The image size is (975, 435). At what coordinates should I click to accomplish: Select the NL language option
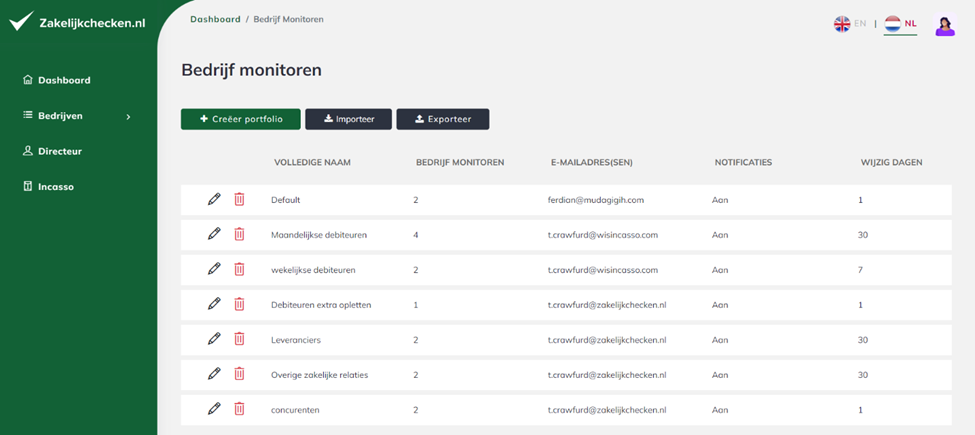900,24
